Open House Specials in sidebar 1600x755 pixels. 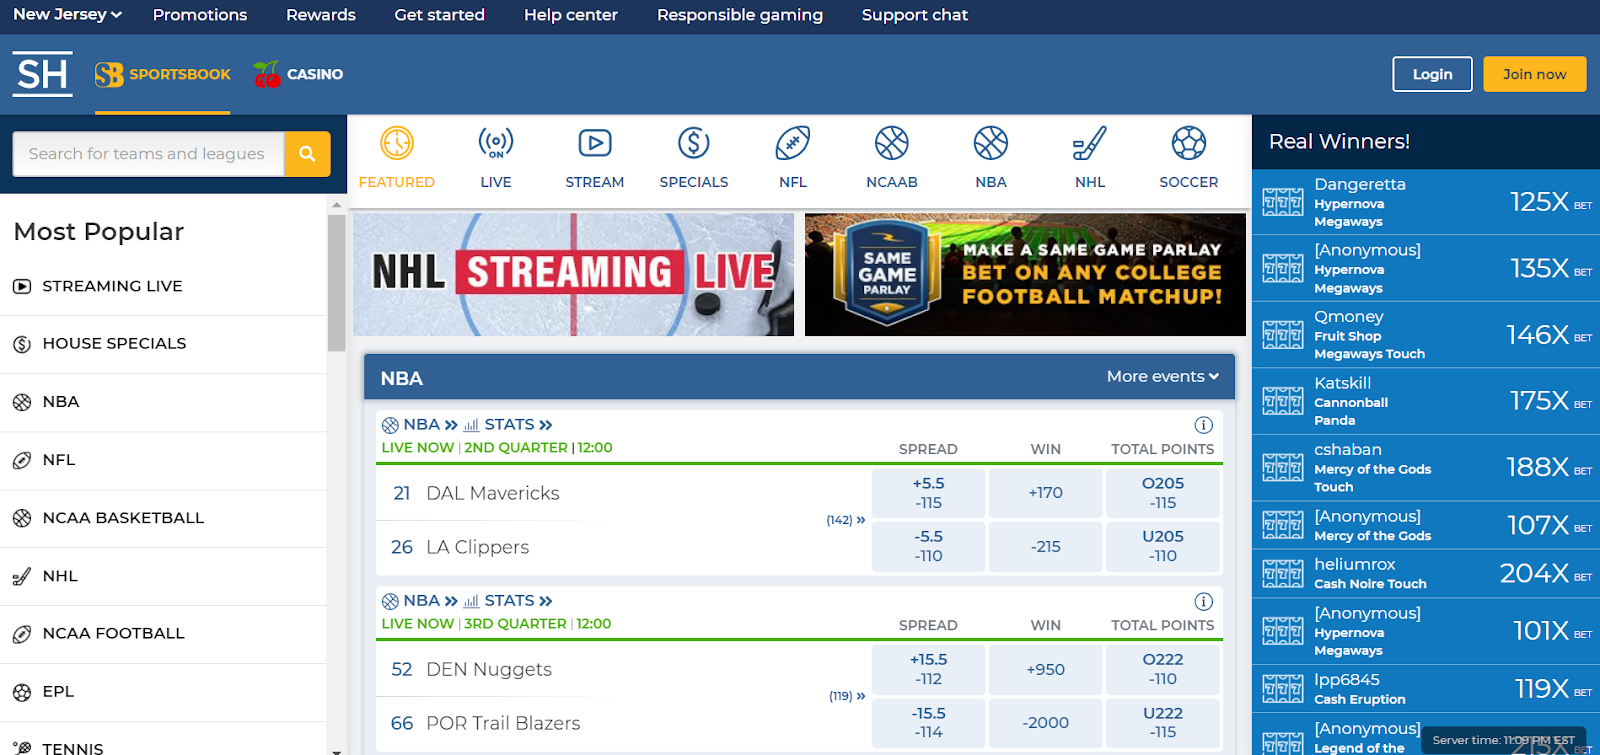tap(163, 344)
